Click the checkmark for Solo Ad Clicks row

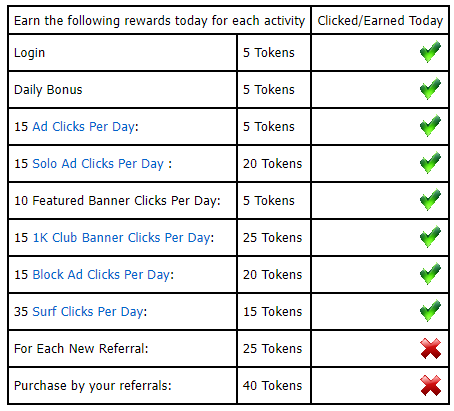(x=430, y=163)
